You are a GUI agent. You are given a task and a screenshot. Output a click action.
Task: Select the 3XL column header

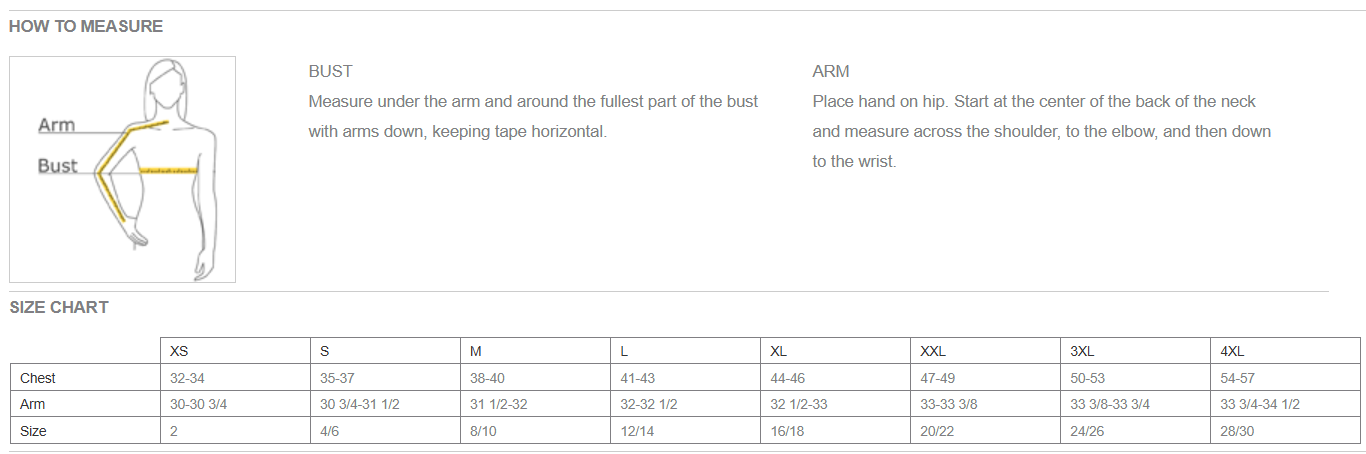pos(1083,351)
